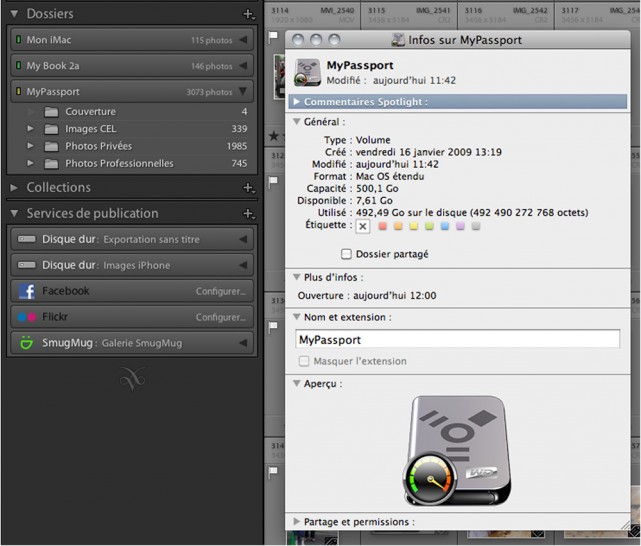Expand the Photos Privées folder
Screen dimensions: 641x546
pos(30,146)
